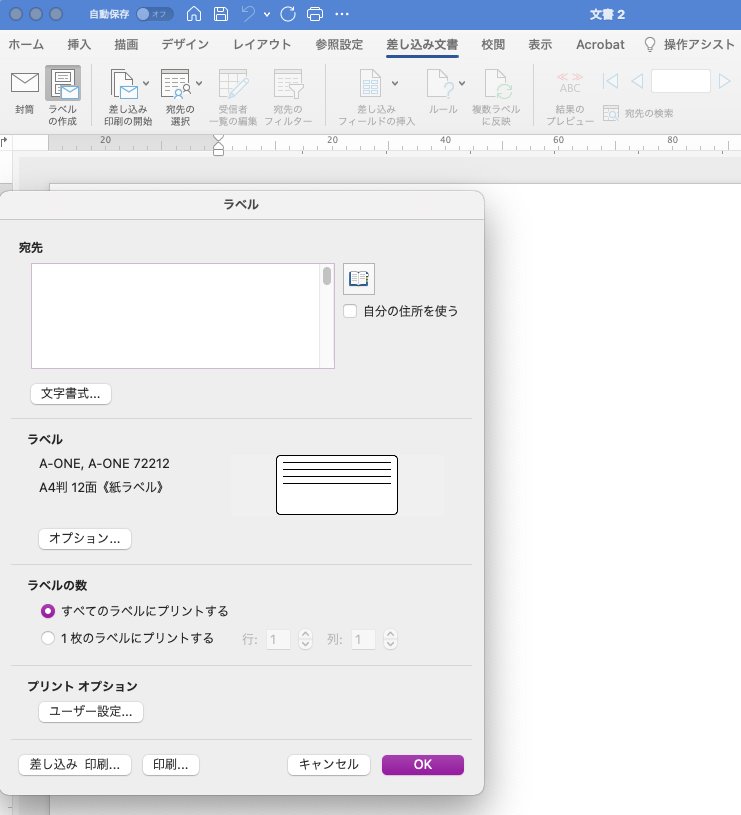The image size is (741, 815).
Task: Go to the next record arrow
Action: point(724,81)
